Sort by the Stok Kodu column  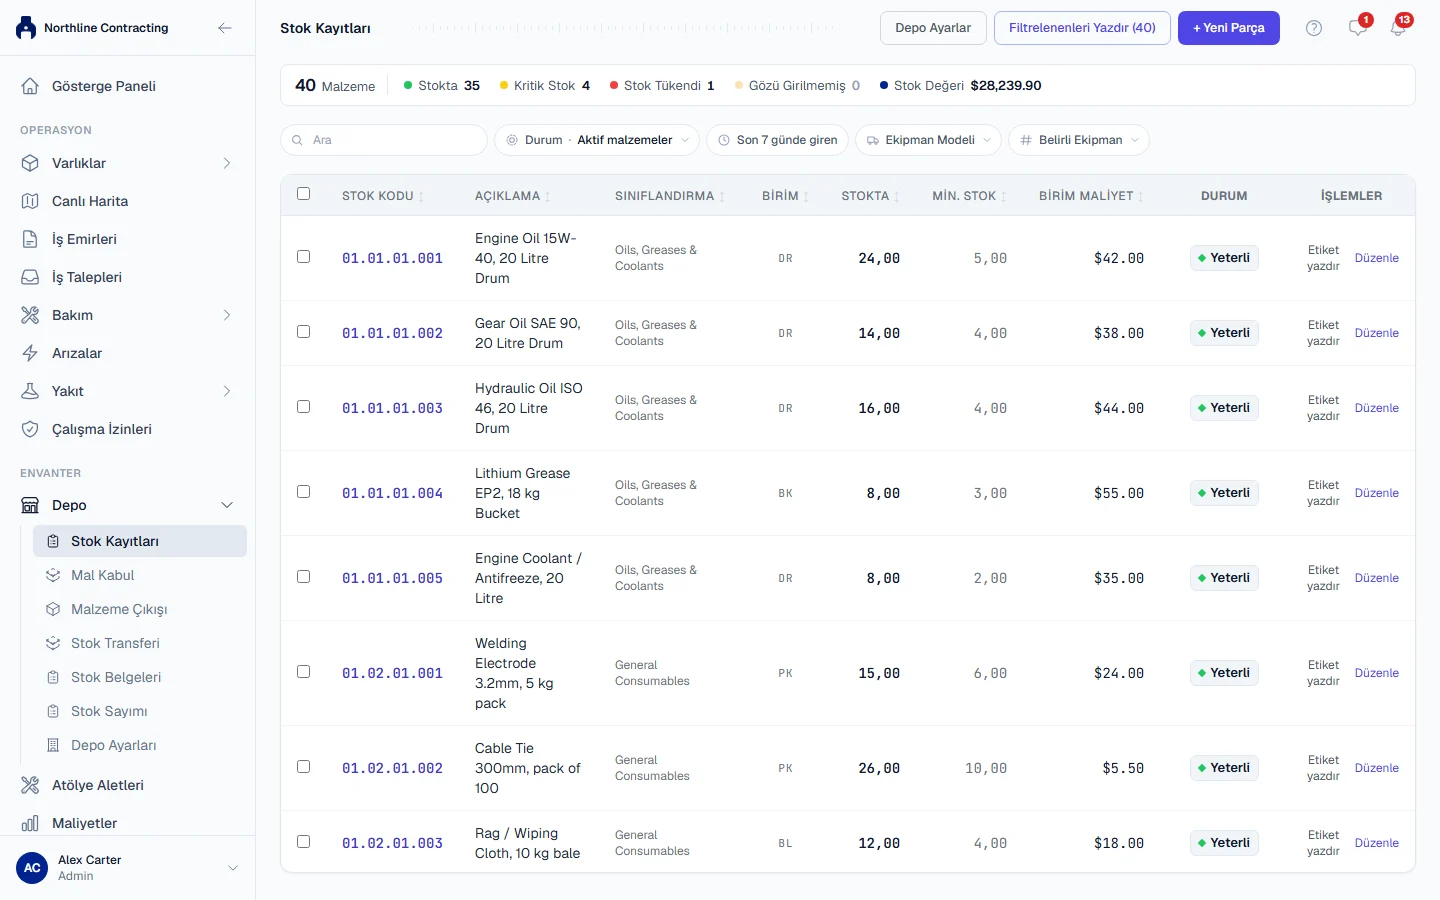click(x=383, y=196)
